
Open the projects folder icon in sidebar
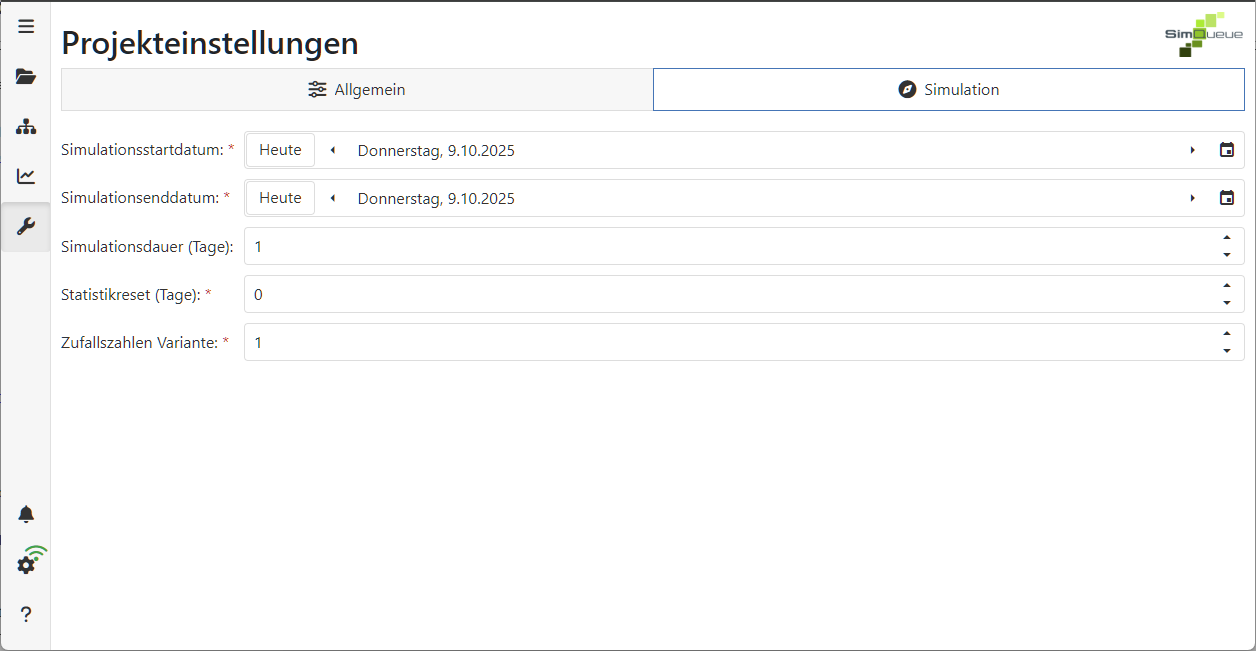pyautogui.click(x=26, y=77)
